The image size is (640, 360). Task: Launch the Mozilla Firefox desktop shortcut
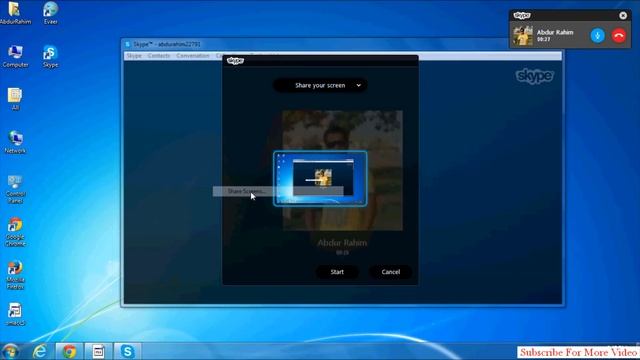(x=15, y=275)
